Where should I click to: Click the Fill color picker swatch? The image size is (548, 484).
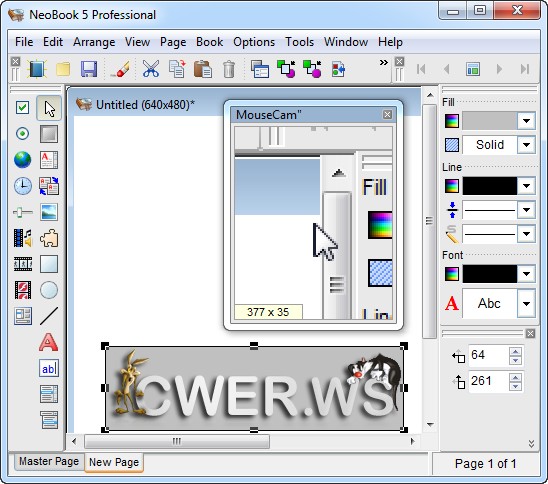click(452, 121)
